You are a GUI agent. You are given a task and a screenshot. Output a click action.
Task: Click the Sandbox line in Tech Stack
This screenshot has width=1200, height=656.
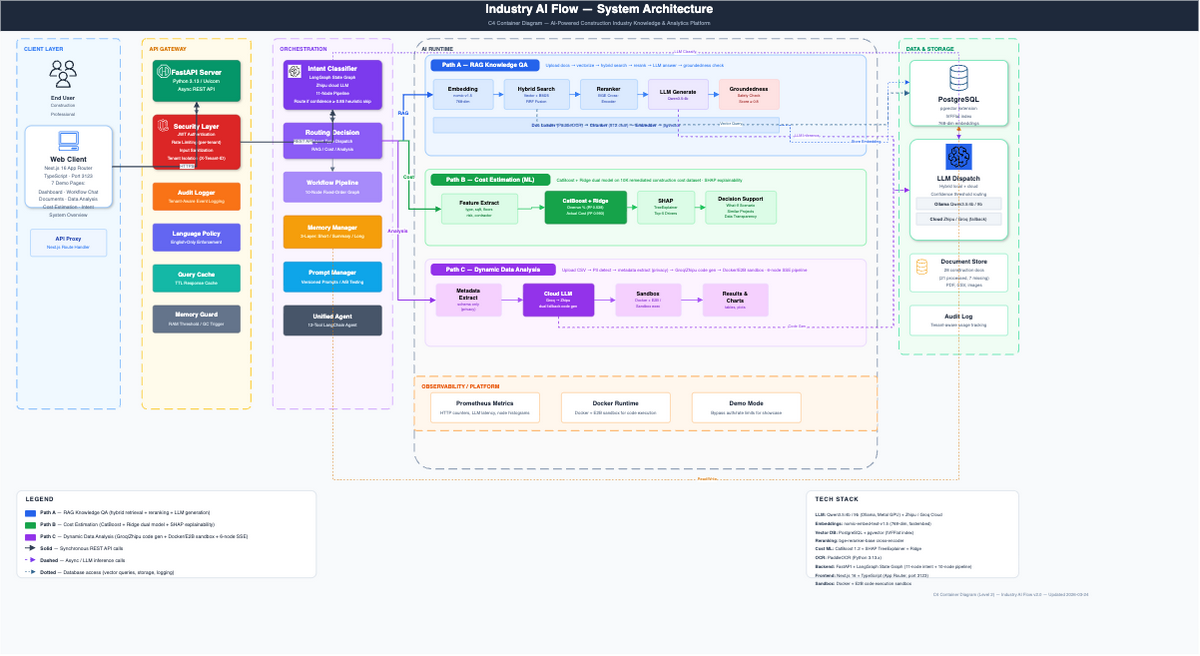[864, 582]
